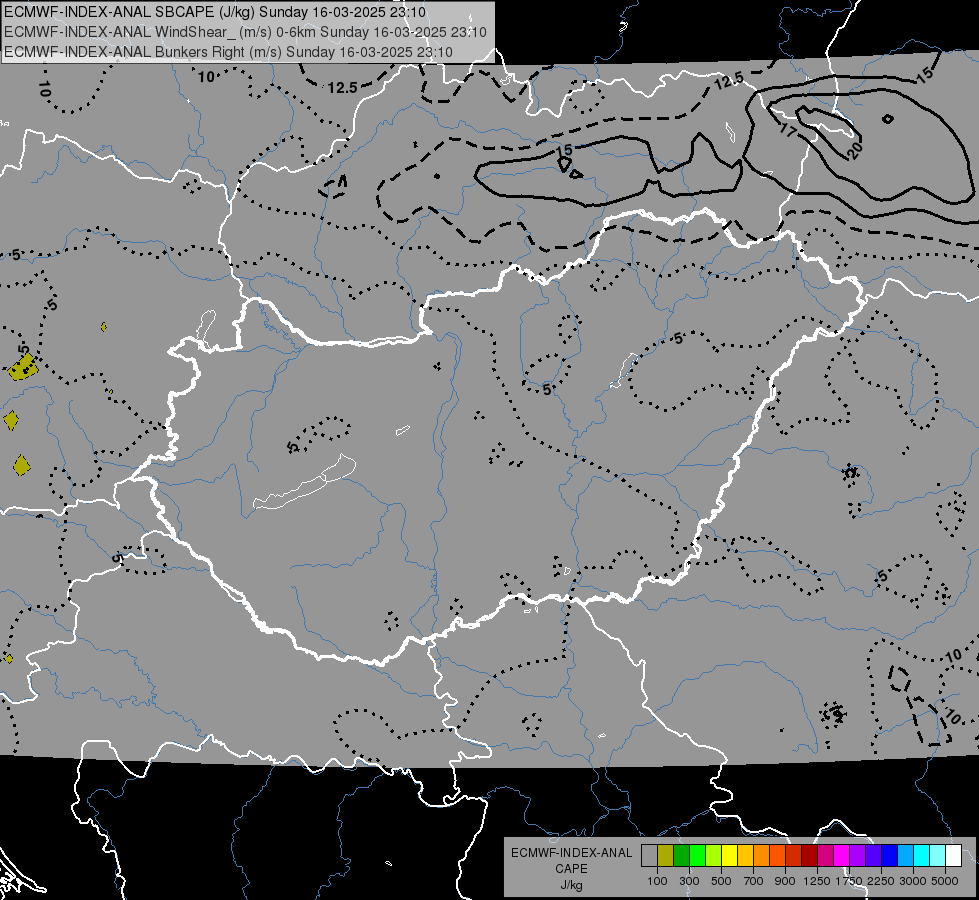Pick the cyan swatch starting at 3000
979x900 pixels.
point(922,855)
